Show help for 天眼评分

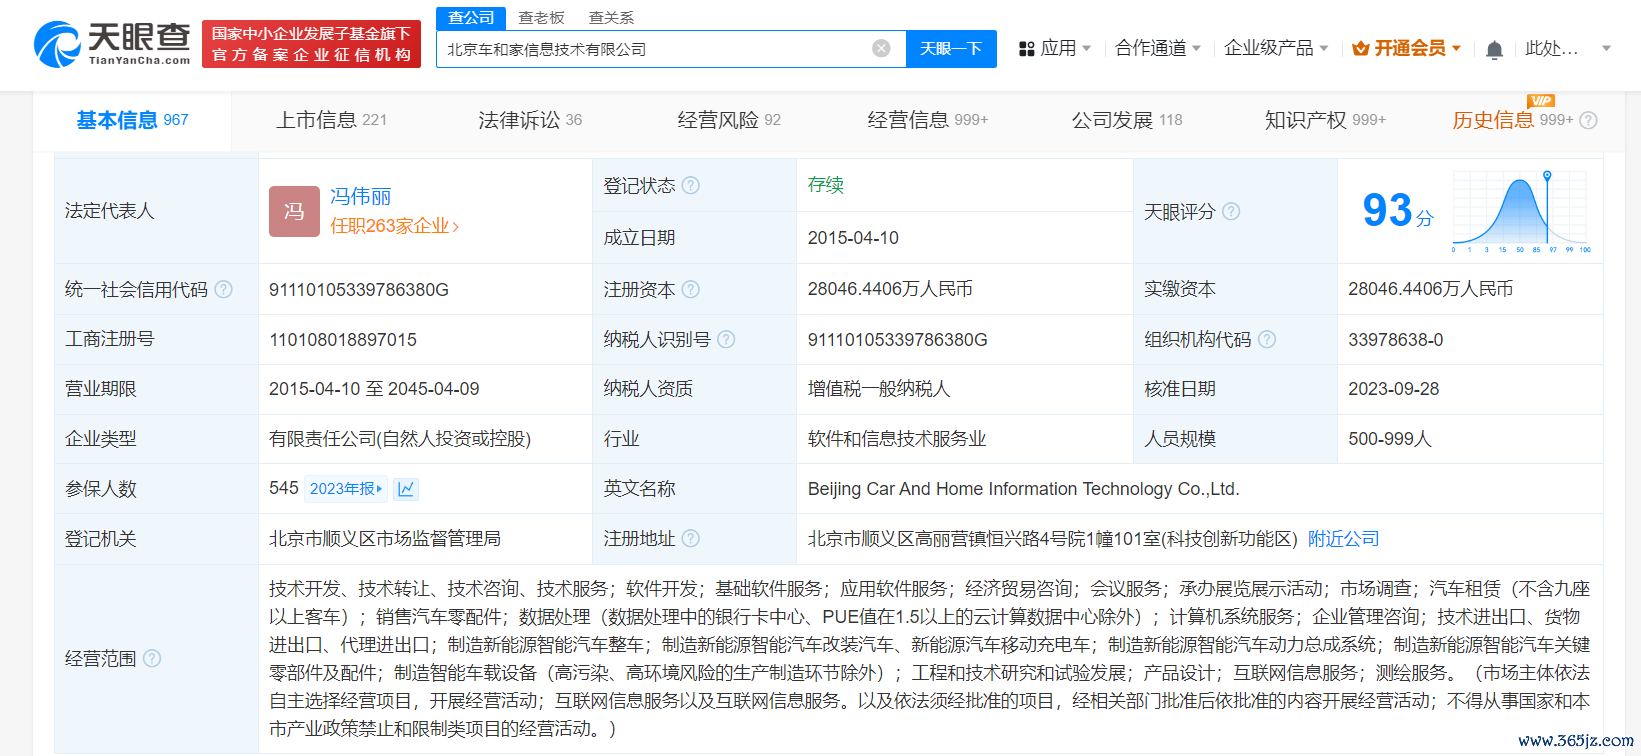point(1231,211)
